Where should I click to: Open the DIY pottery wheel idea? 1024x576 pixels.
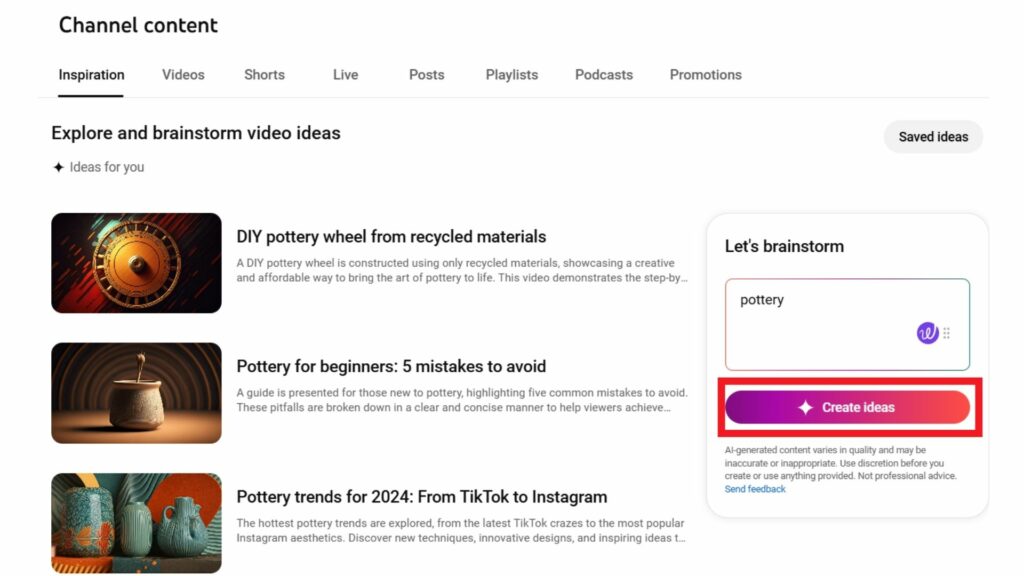(390, 237)
